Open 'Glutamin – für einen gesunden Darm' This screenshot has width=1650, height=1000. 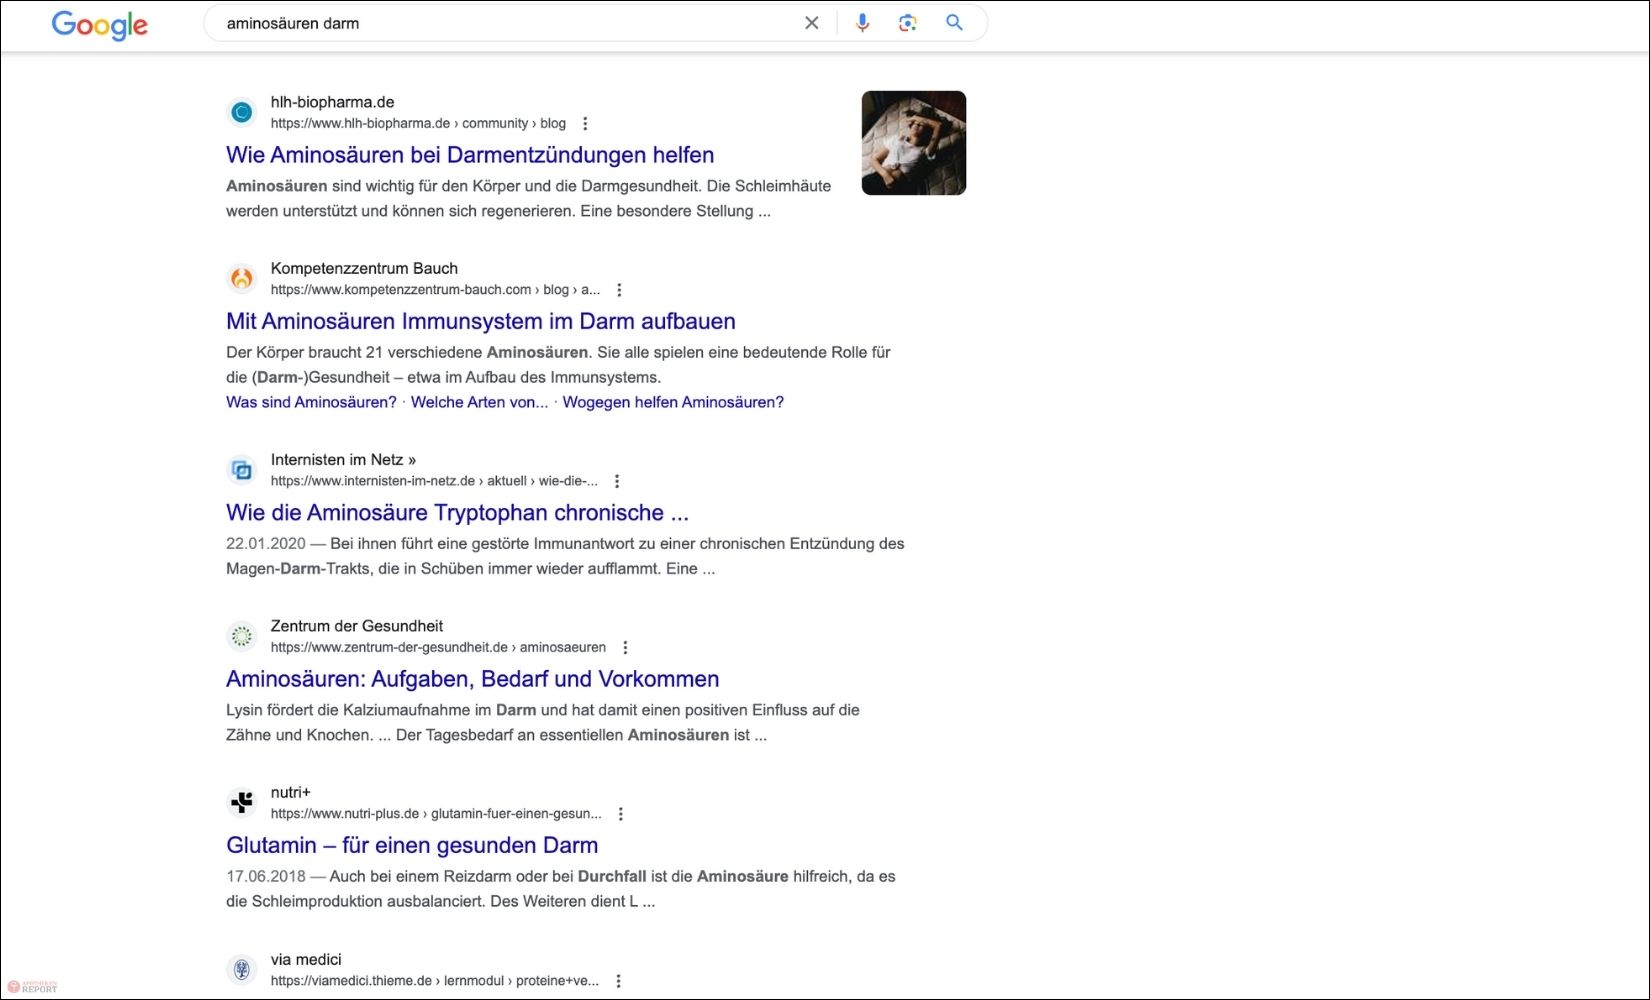(x=412, y=845)
